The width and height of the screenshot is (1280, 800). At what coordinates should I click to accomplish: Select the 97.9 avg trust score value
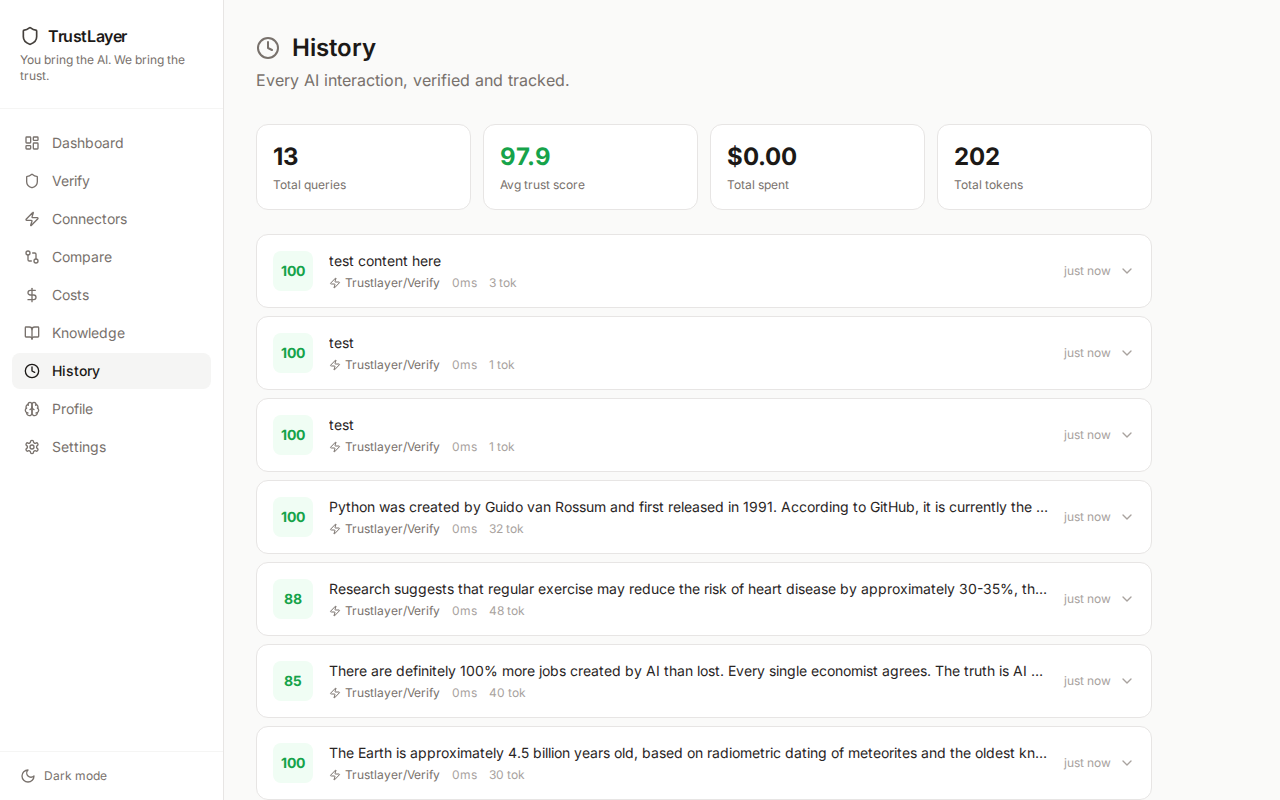click(x=524, y=156)
